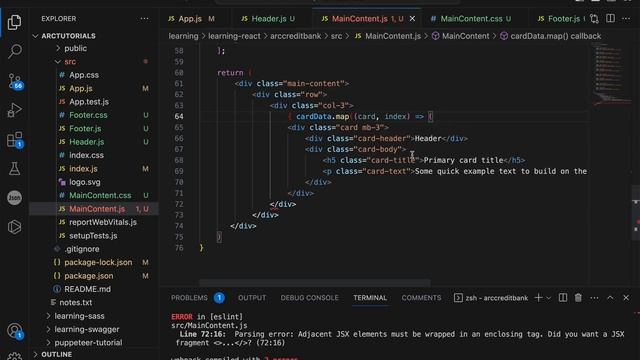
Task: Collapse the src folder
Action: [x=70, y=62]
